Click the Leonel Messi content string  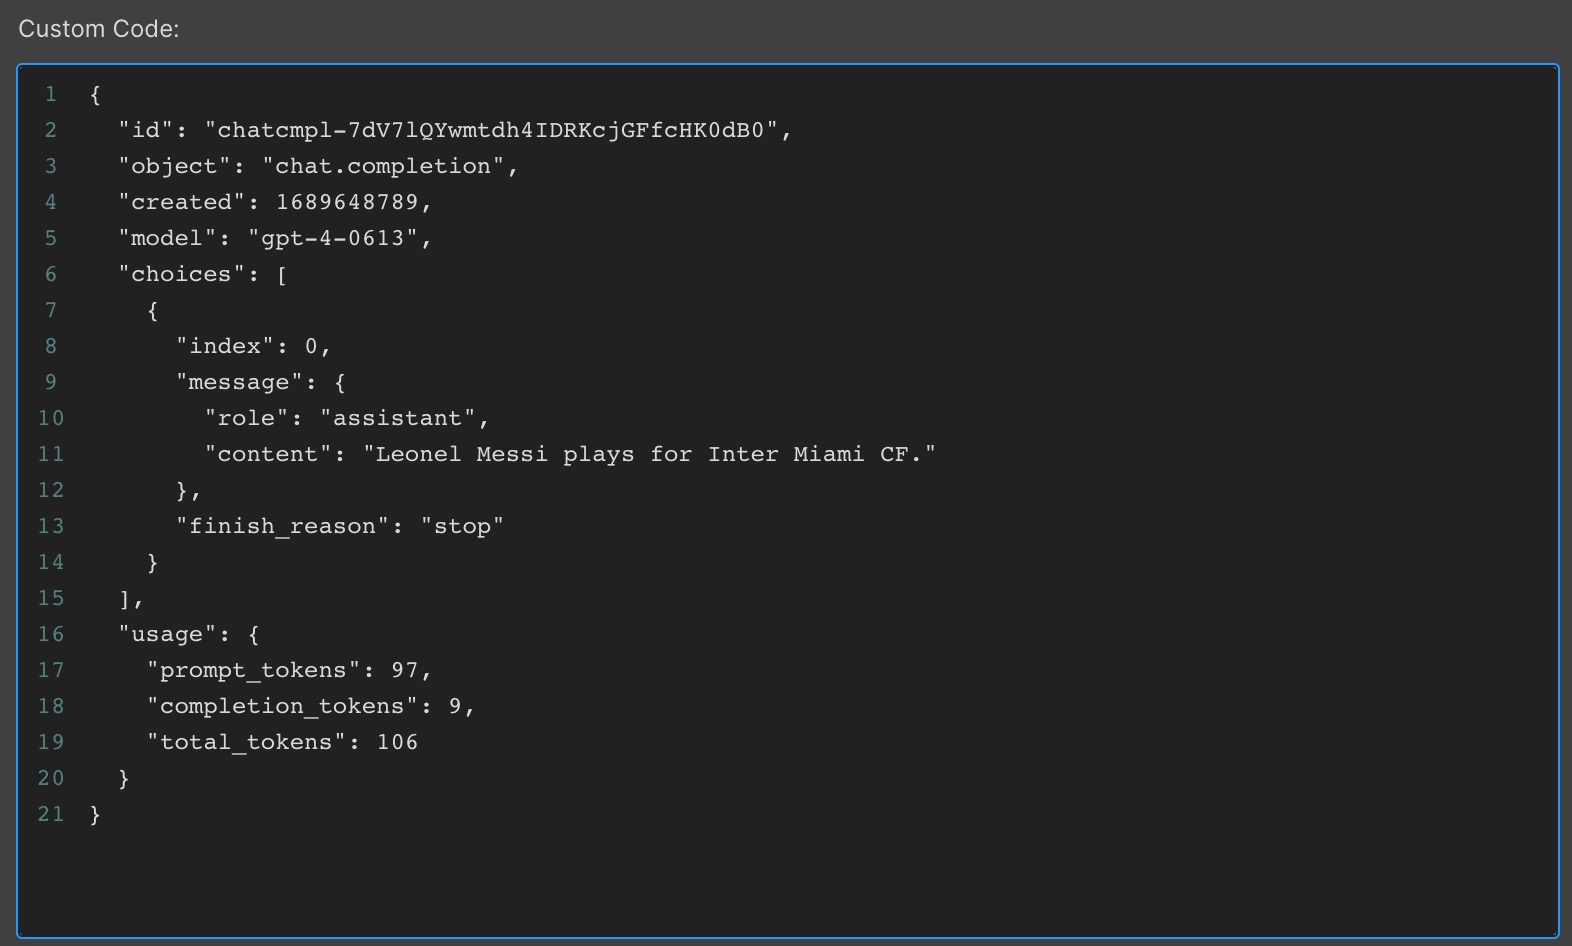650,454
